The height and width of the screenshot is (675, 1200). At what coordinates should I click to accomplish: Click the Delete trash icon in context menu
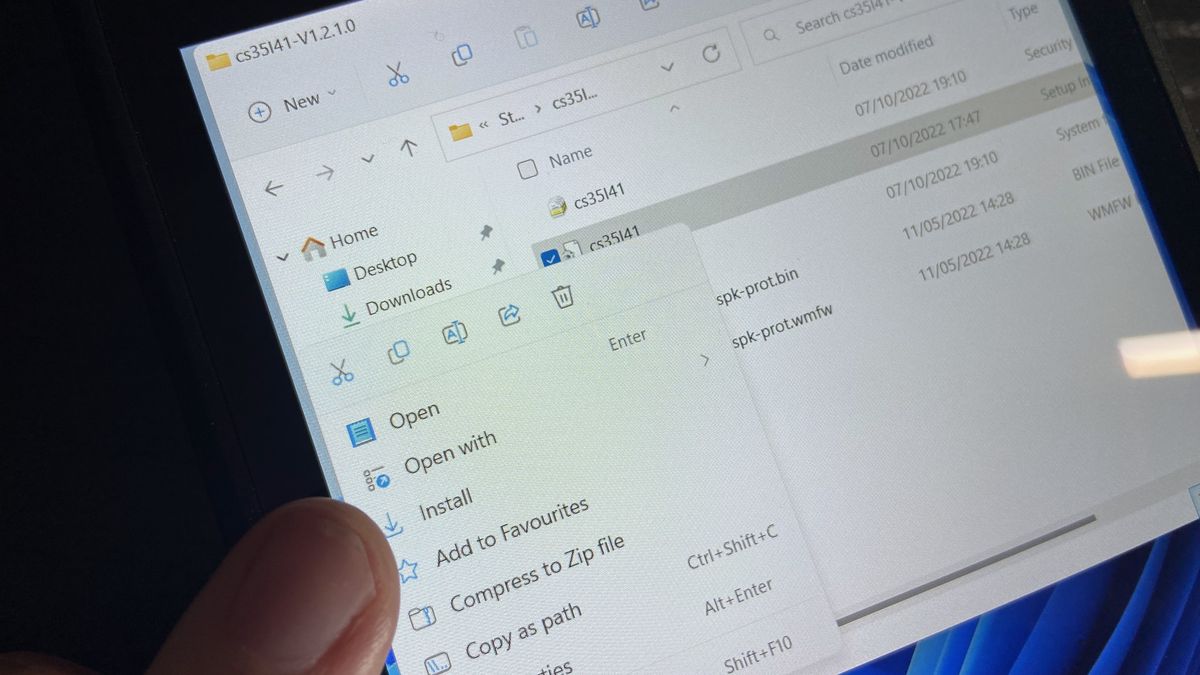point(563,296)
